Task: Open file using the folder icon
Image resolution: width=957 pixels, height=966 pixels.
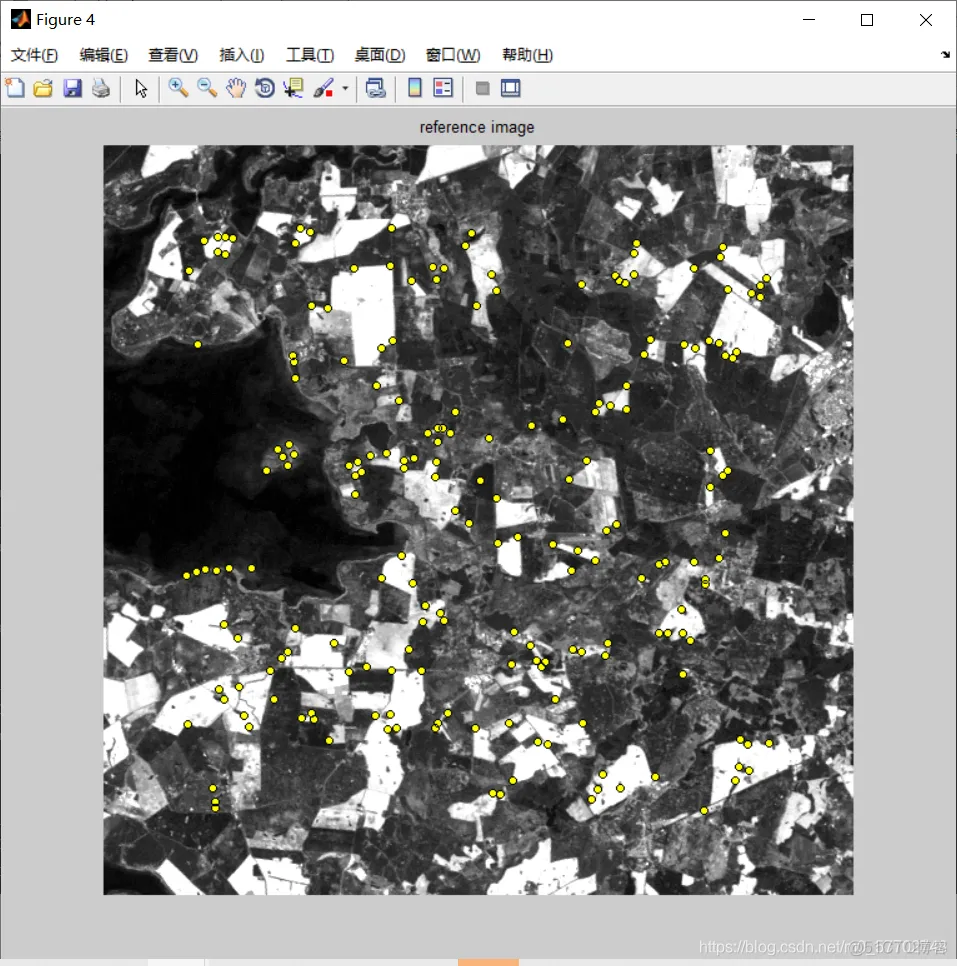Action: coord(43,88)
